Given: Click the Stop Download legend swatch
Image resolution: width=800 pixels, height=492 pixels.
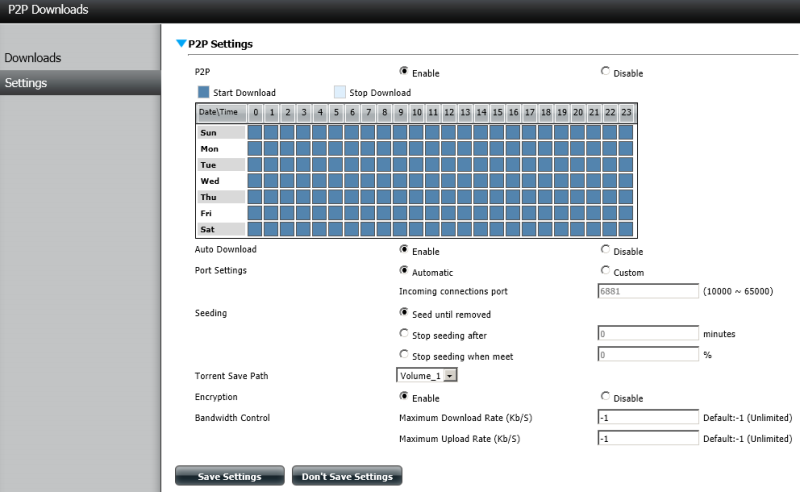Looking at the screenshot, I should 339,92.
